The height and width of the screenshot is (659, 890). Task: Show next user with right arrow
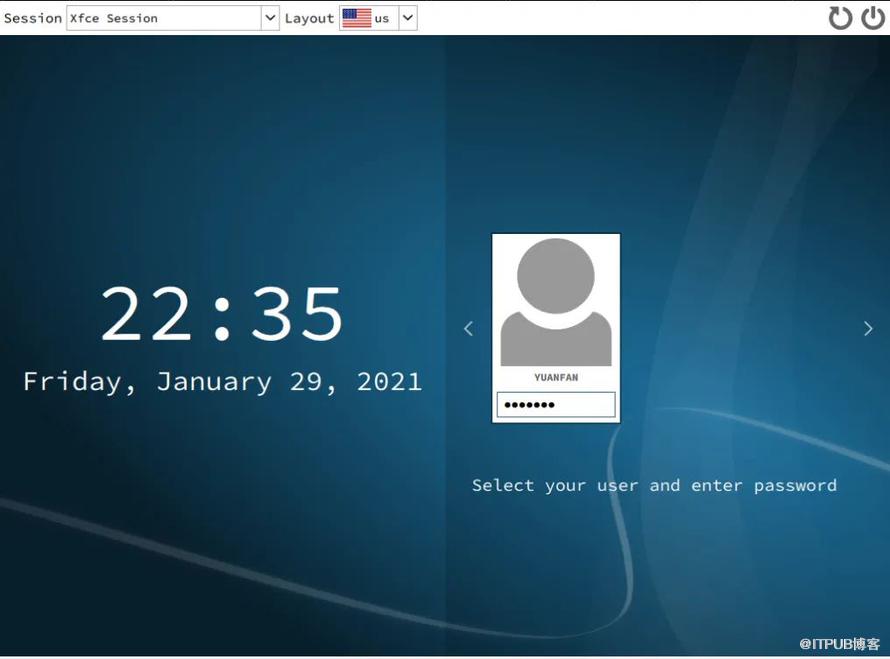coord(868,329)
